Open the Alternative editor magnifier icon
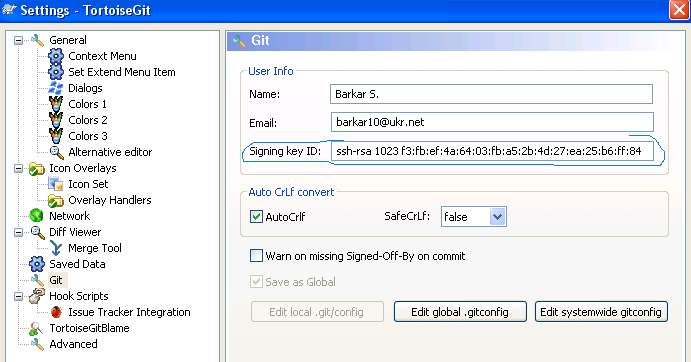 point(56,152)
